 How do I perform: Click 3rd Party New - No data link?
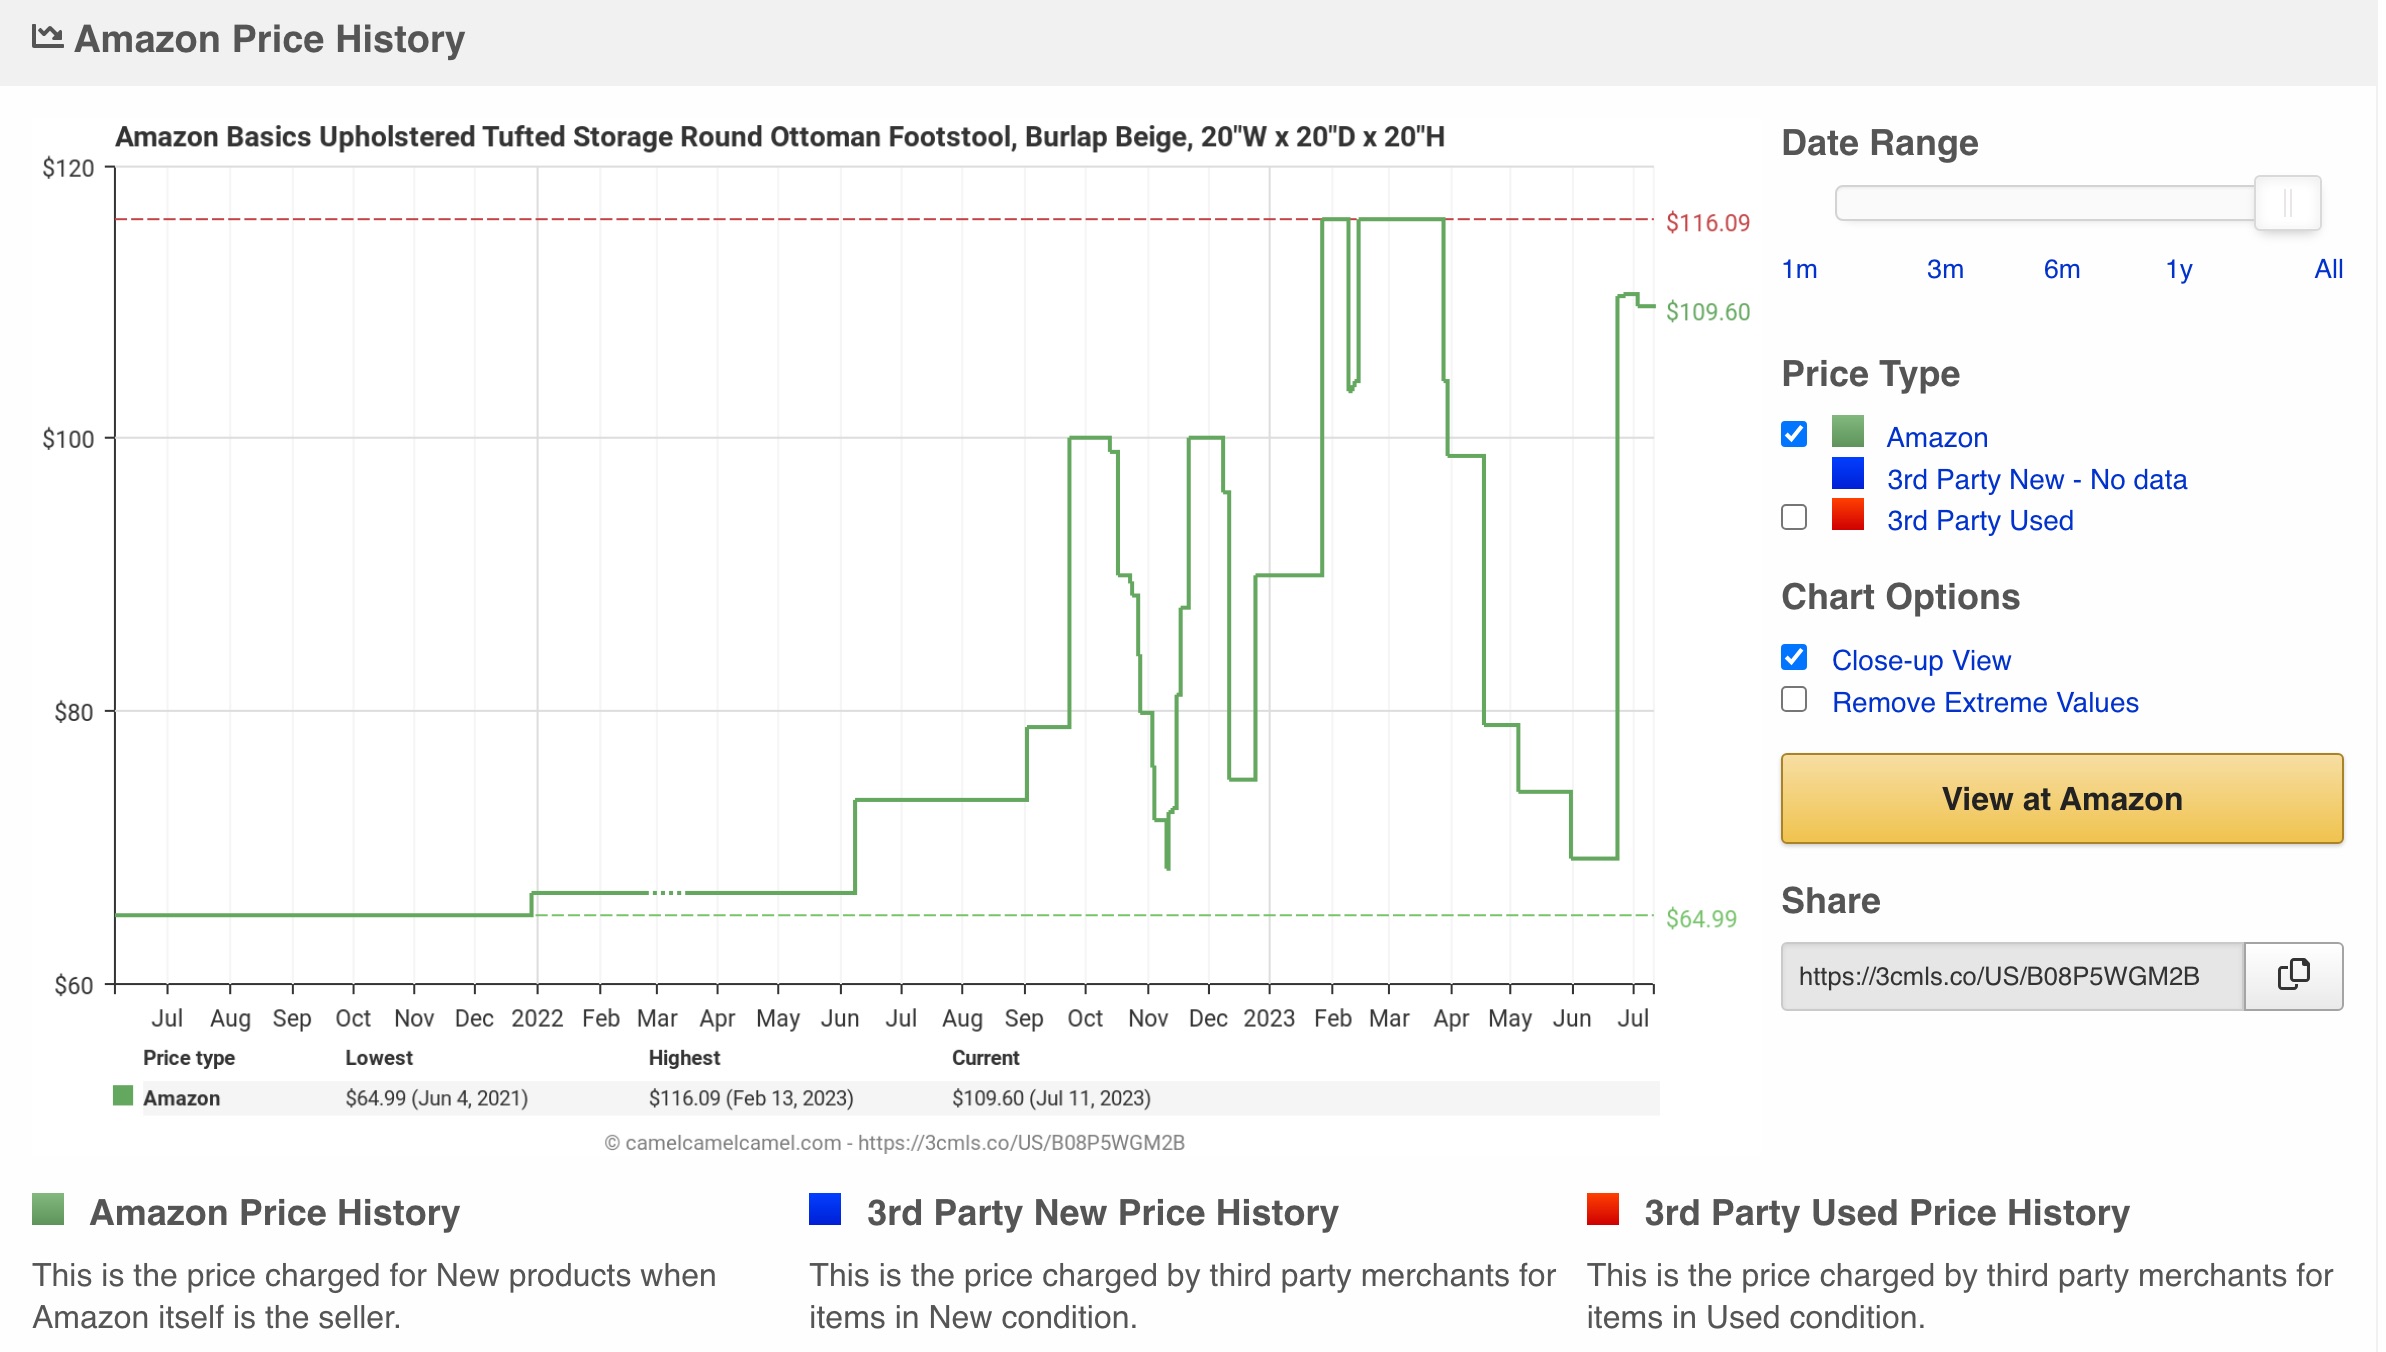[x=2036, y=479]
